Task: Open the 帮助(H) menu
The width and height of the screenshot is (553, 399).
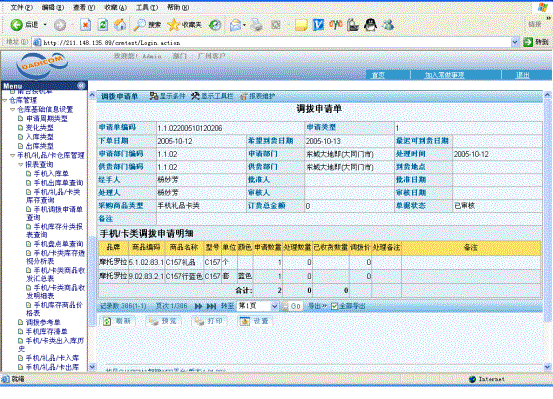Action: (178, 7)
